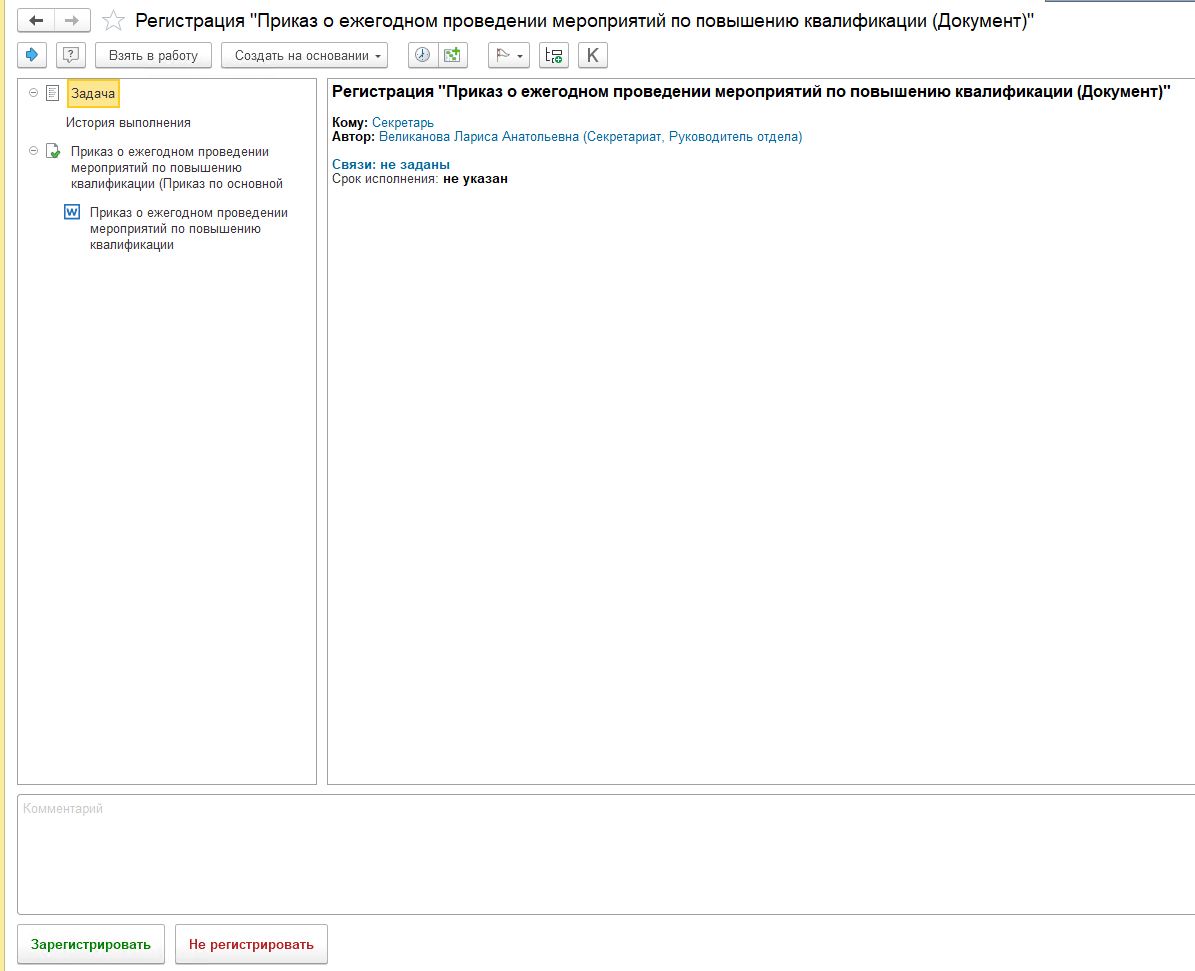Open the 'Создать на основании' dropdown
Viewport: 1195px width, 971px height.
(304, 55)
